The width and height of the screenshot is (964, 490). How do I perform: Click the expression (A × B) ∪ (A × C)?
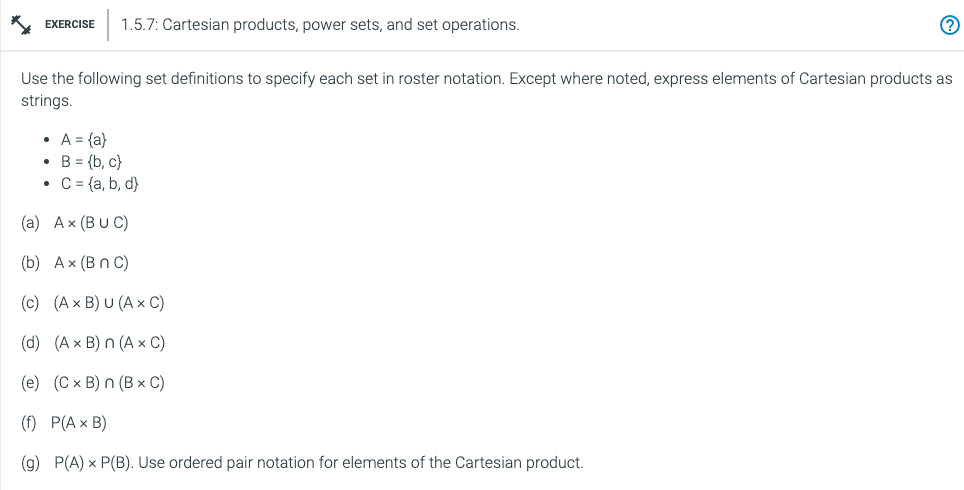point(109,303)
